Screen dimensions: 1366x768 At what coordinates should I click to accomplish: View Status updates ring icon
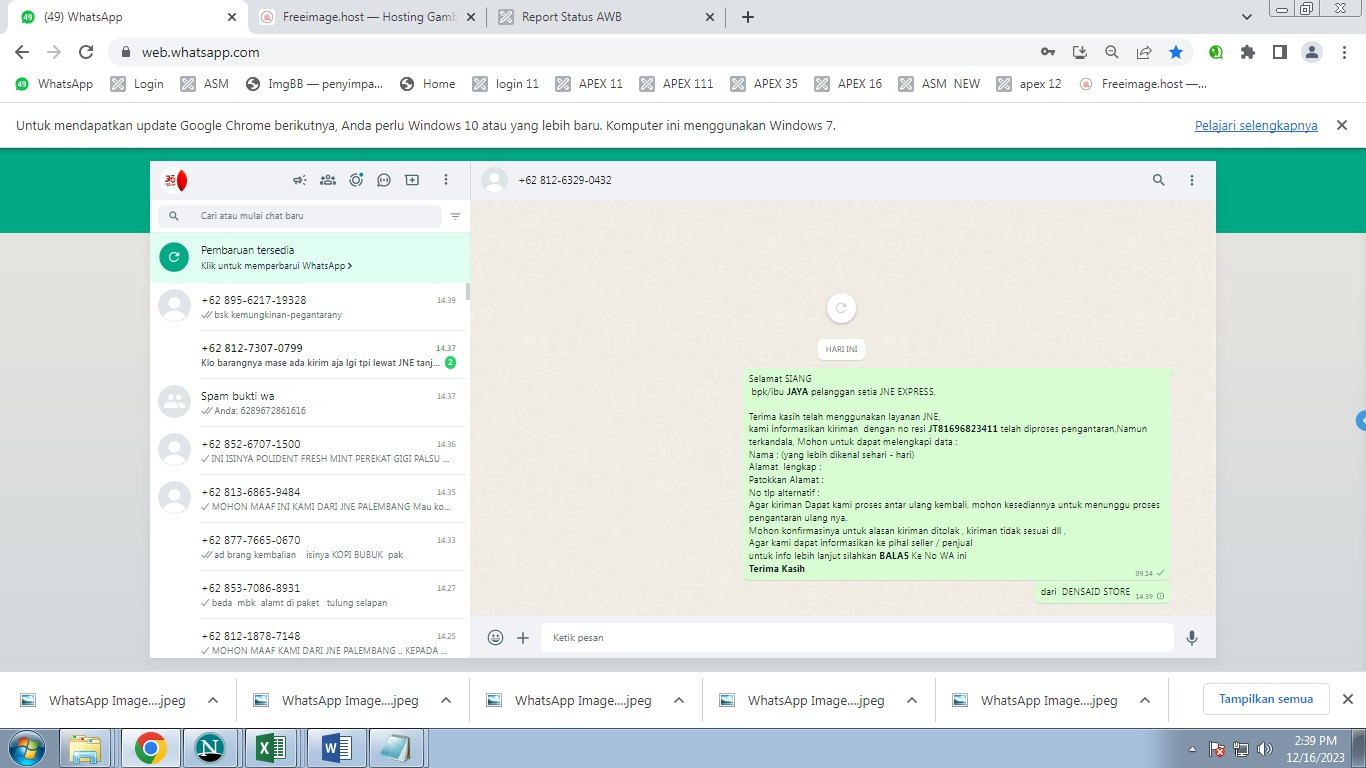356,180
